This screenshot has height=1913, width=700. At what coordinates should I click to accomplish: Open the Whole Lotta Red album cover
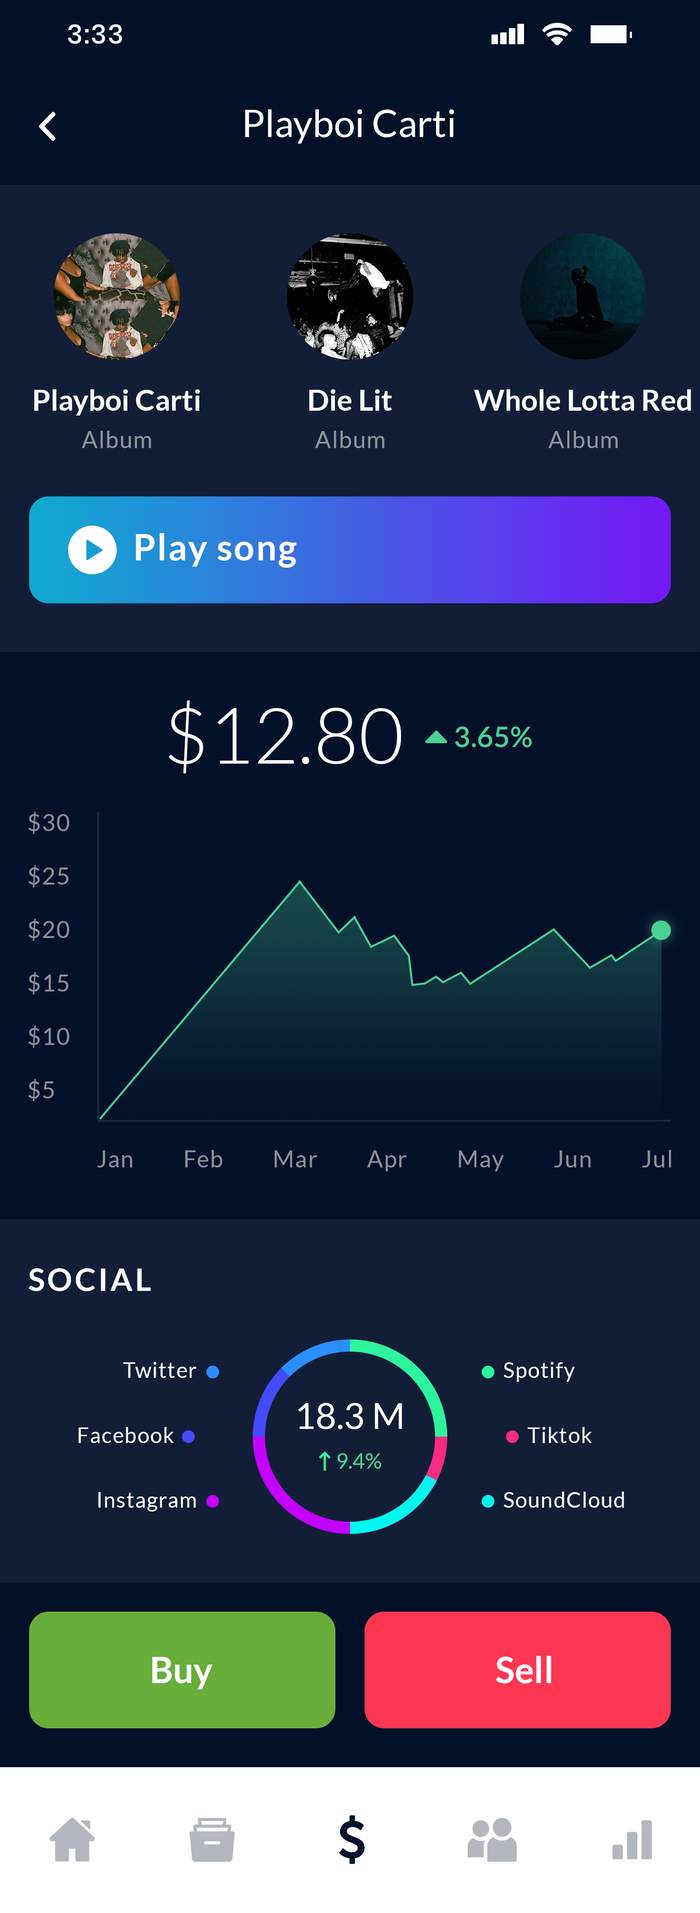tap(583, 296)
